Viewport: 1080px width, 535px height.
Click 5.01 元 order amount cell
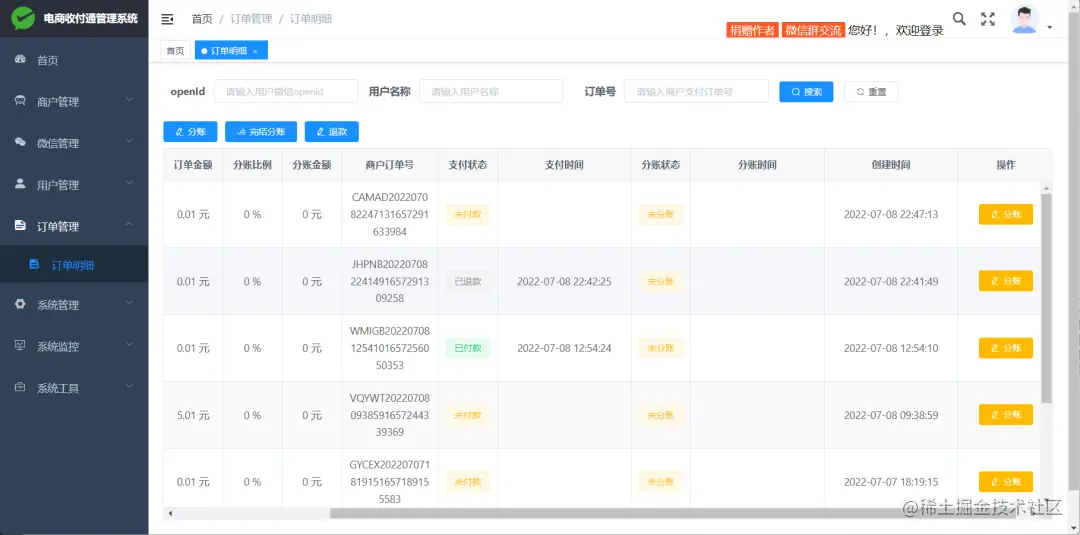(193, 415)
